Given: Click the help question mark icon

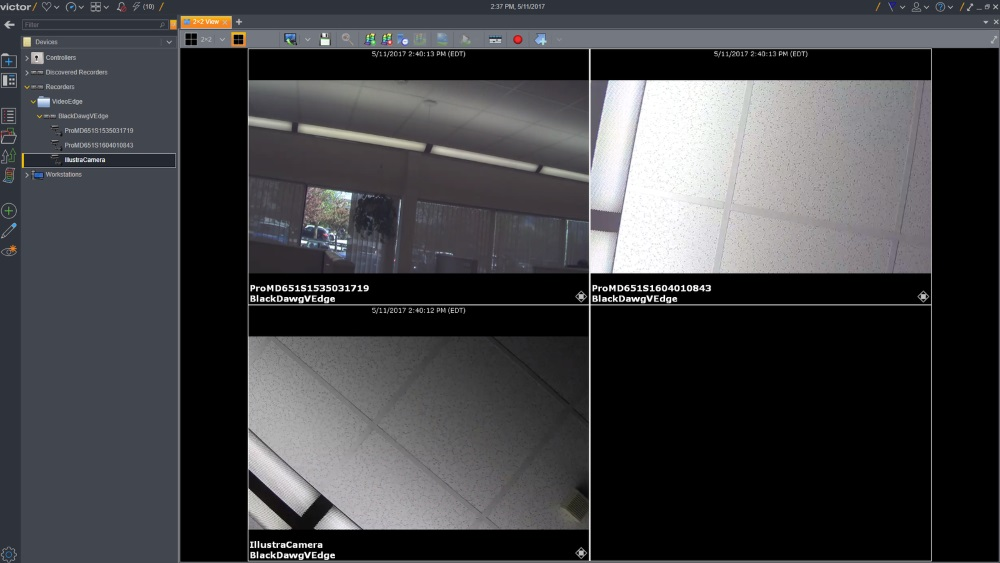Looking at the screenshot, I should 939,7.
